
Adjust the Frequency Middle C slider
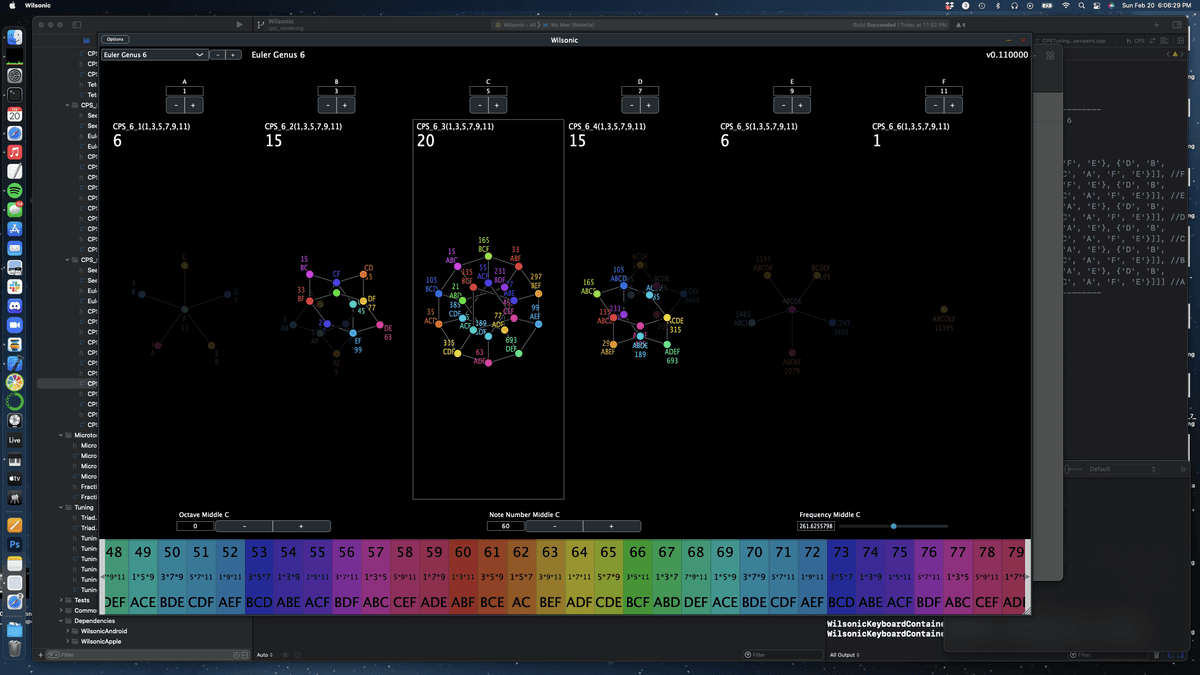pyautogui.click(x=893, y=526)
